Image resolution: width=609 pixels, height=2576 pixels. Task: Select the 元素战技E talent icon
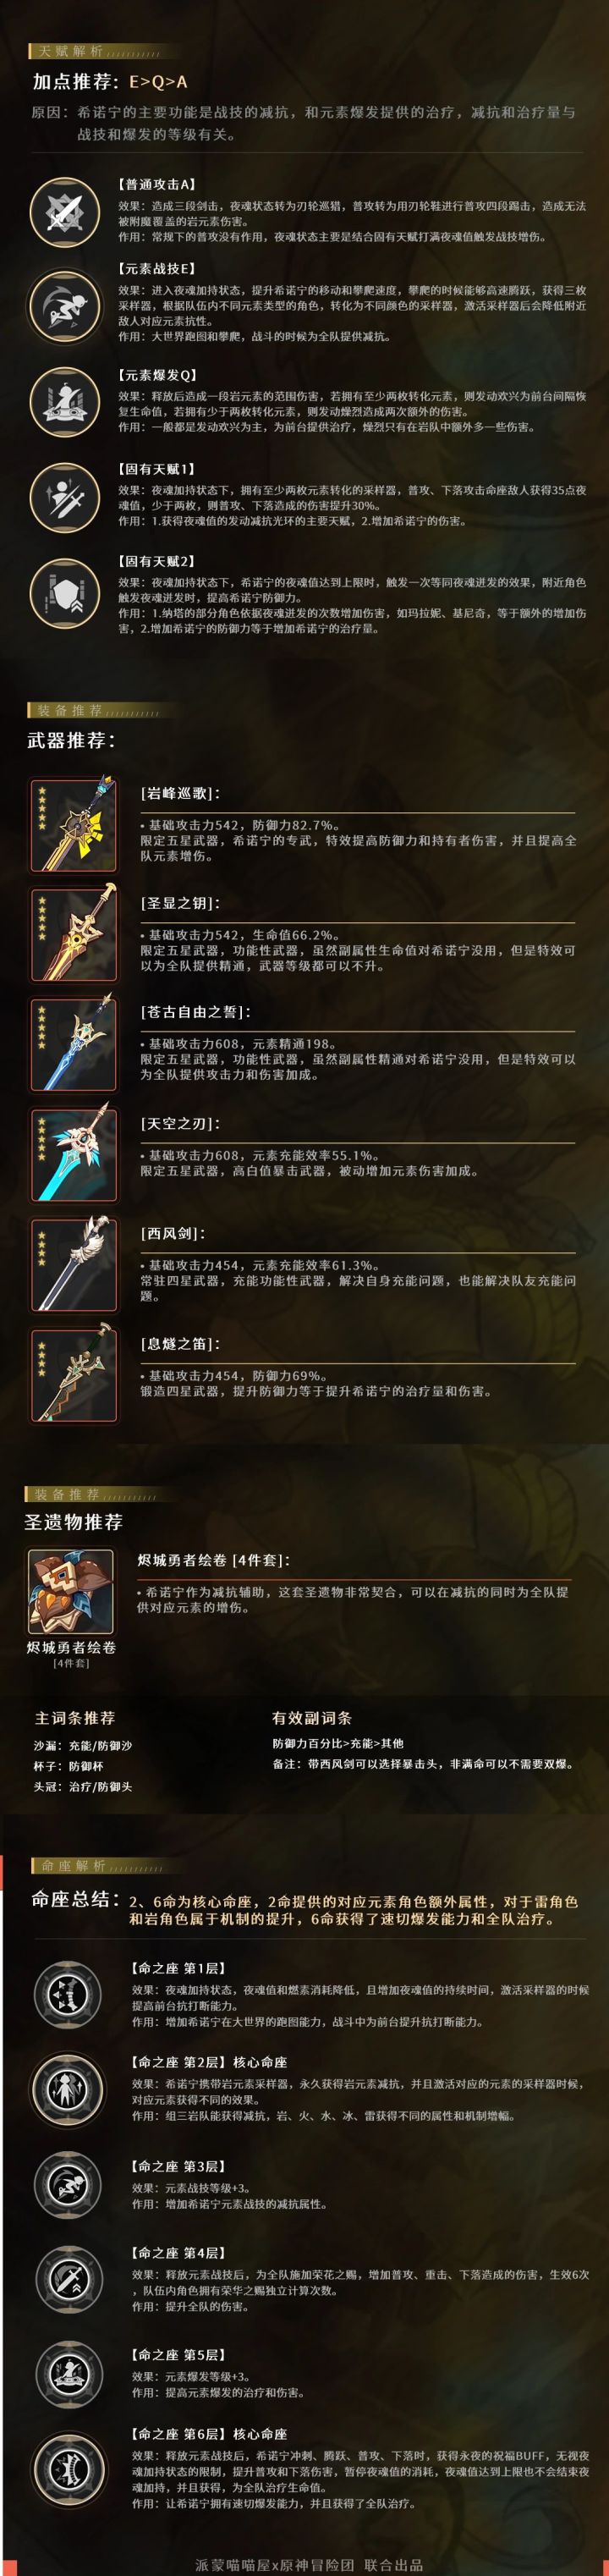click(64, 304)
